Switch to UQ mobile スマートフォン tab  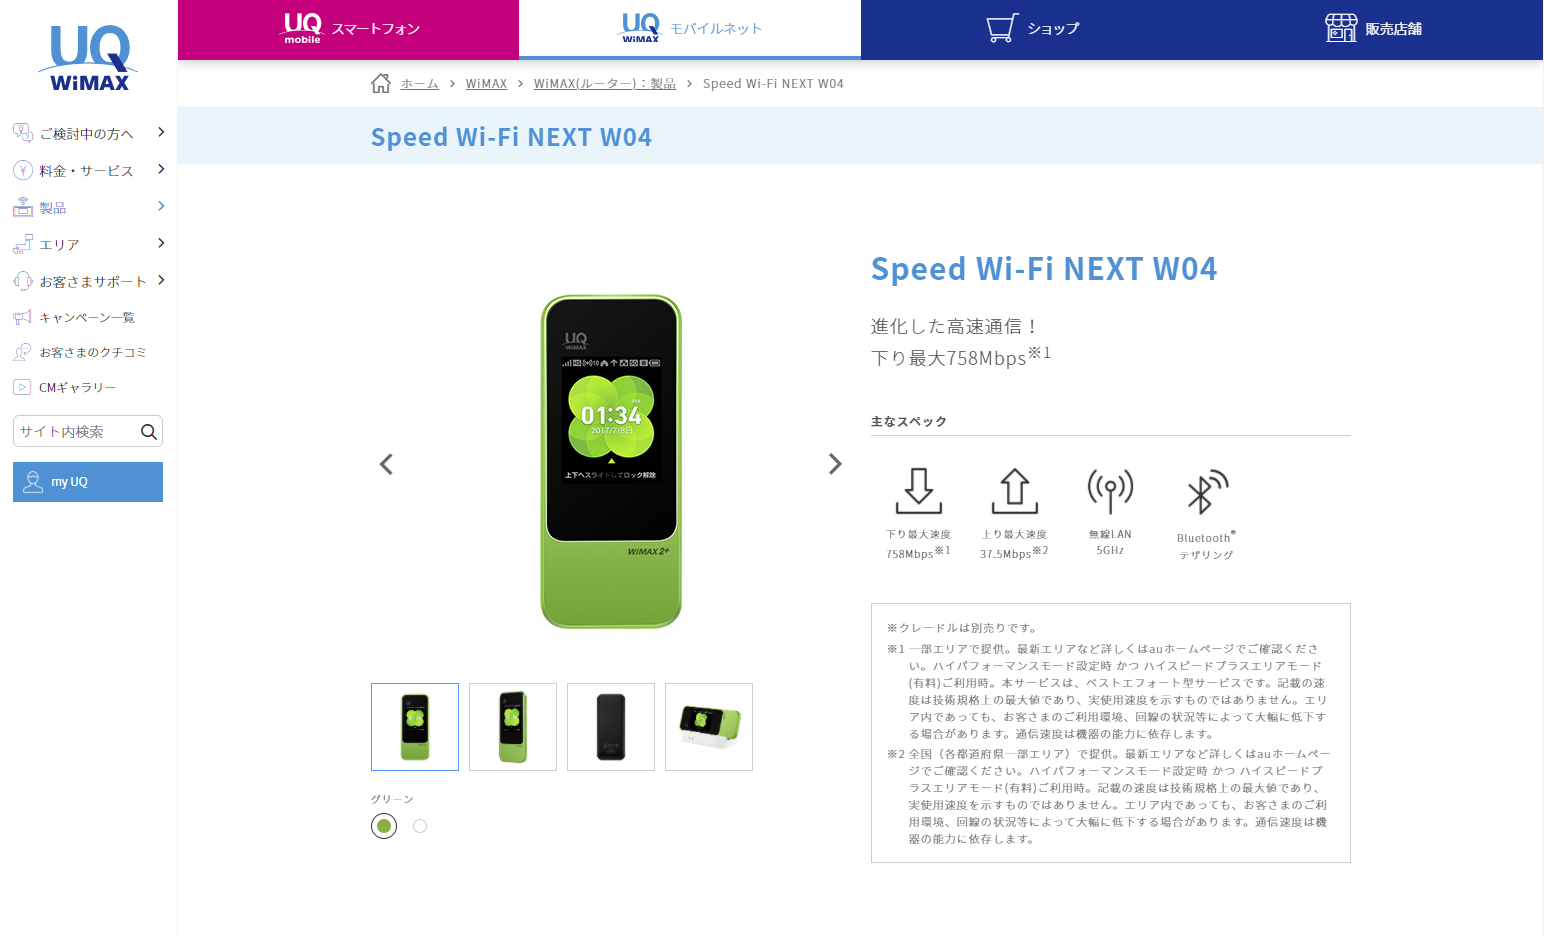348,29
